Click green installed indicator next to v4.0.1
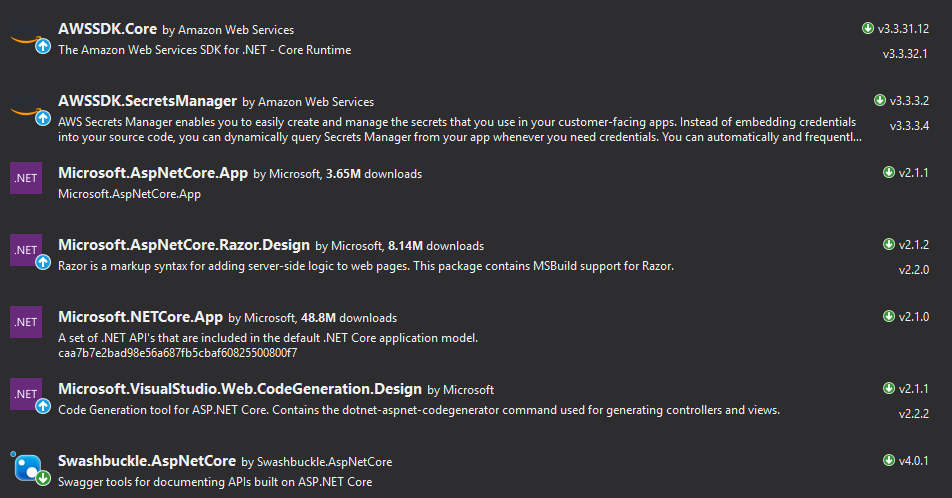This screenshot has height=498, width=952. [889, 460]
